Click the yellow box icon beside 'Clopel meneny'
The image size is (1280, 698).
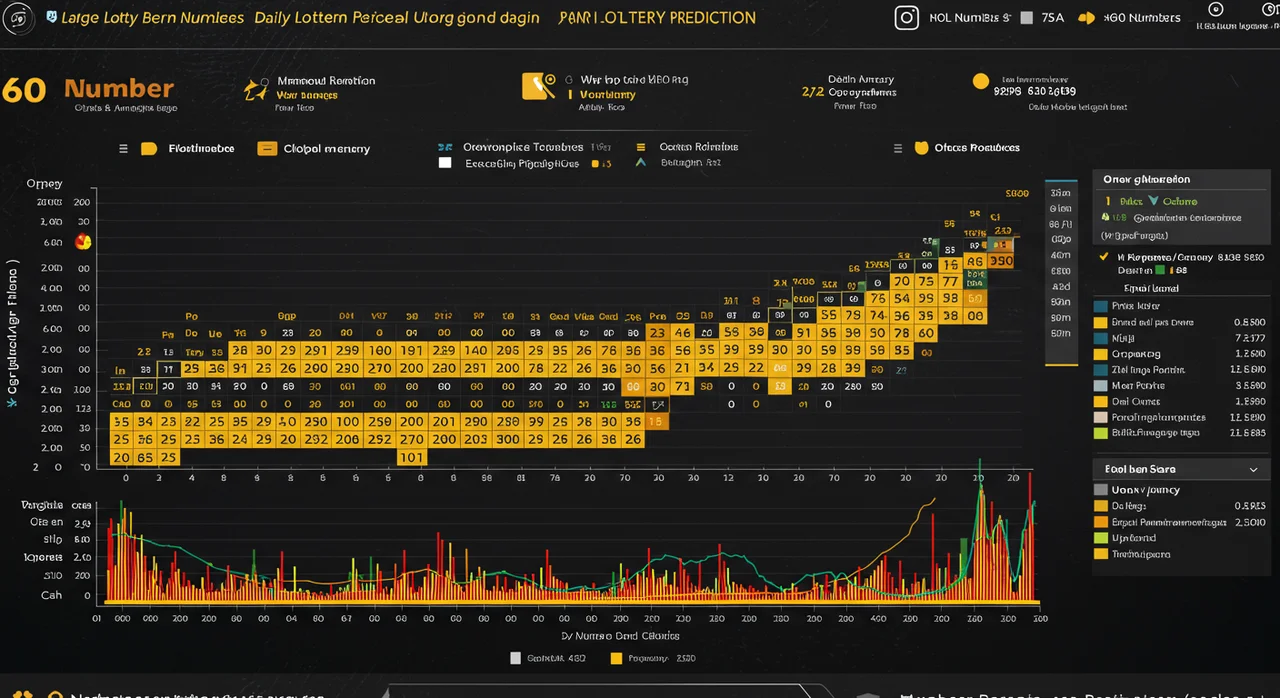(267, 149)
